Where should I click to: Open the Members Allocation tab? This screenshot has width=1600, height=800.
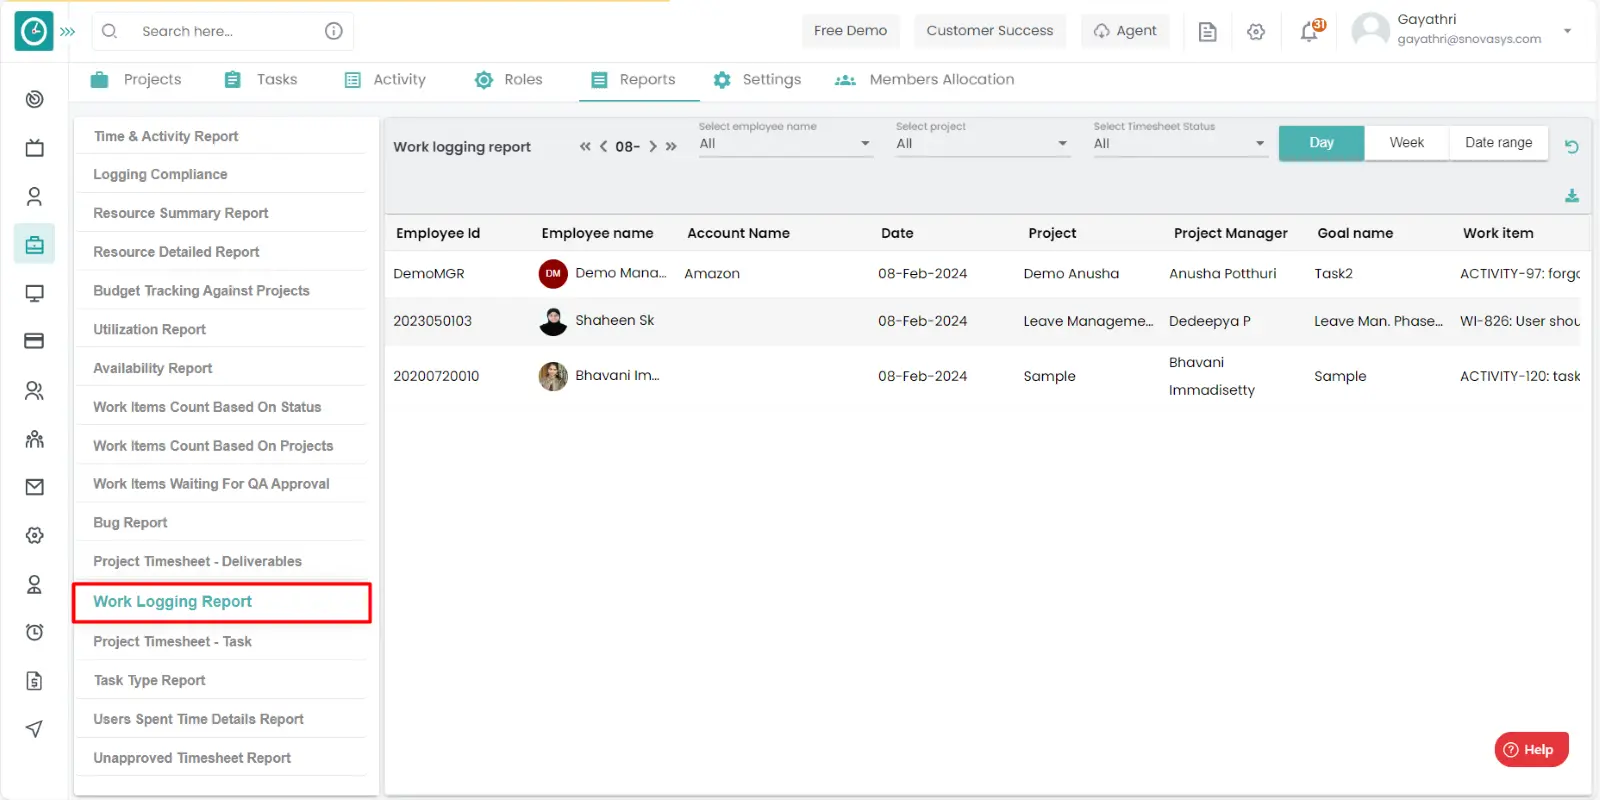(925, 80)
